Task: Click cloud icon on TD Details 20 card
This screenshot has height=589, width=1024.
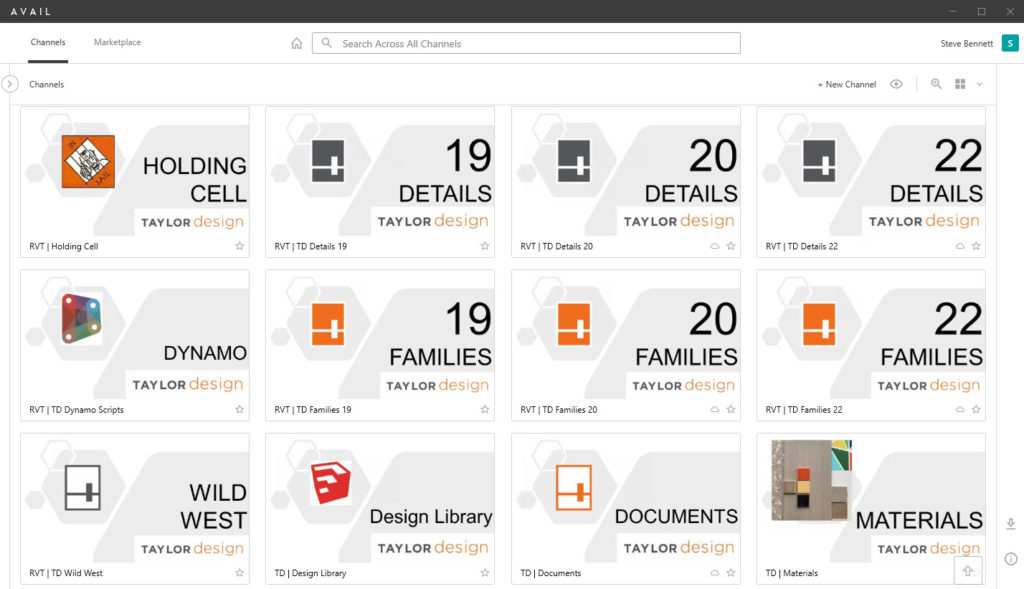Action: click(x=714, y=246)
